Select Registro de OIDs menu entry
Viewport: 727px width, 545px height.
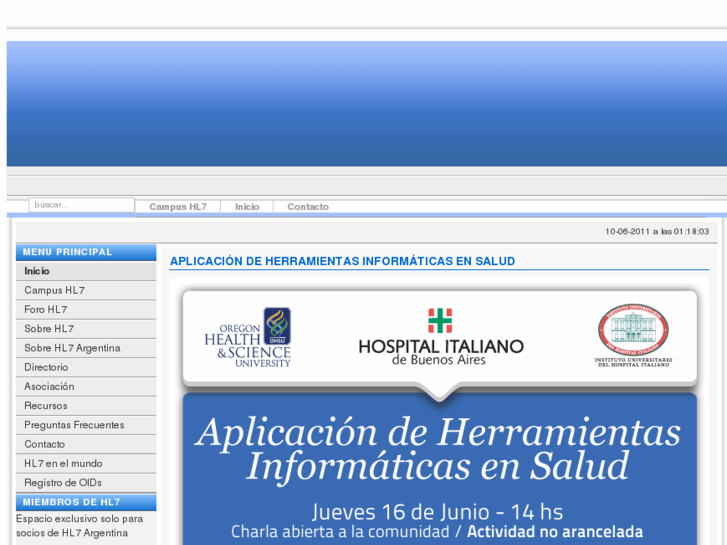pos(86,483)
